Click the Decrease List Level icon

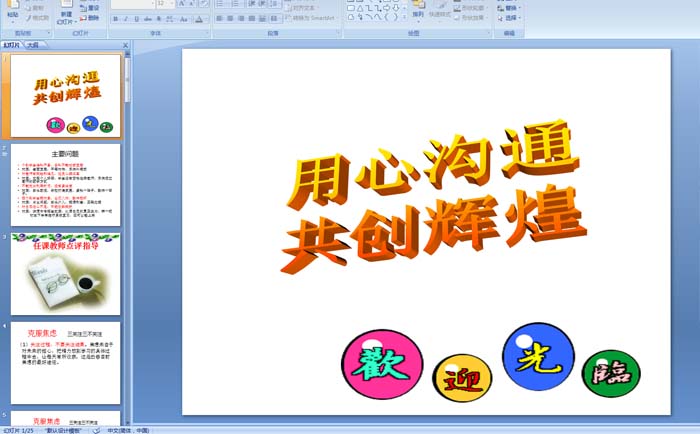(x=252, y=4)
